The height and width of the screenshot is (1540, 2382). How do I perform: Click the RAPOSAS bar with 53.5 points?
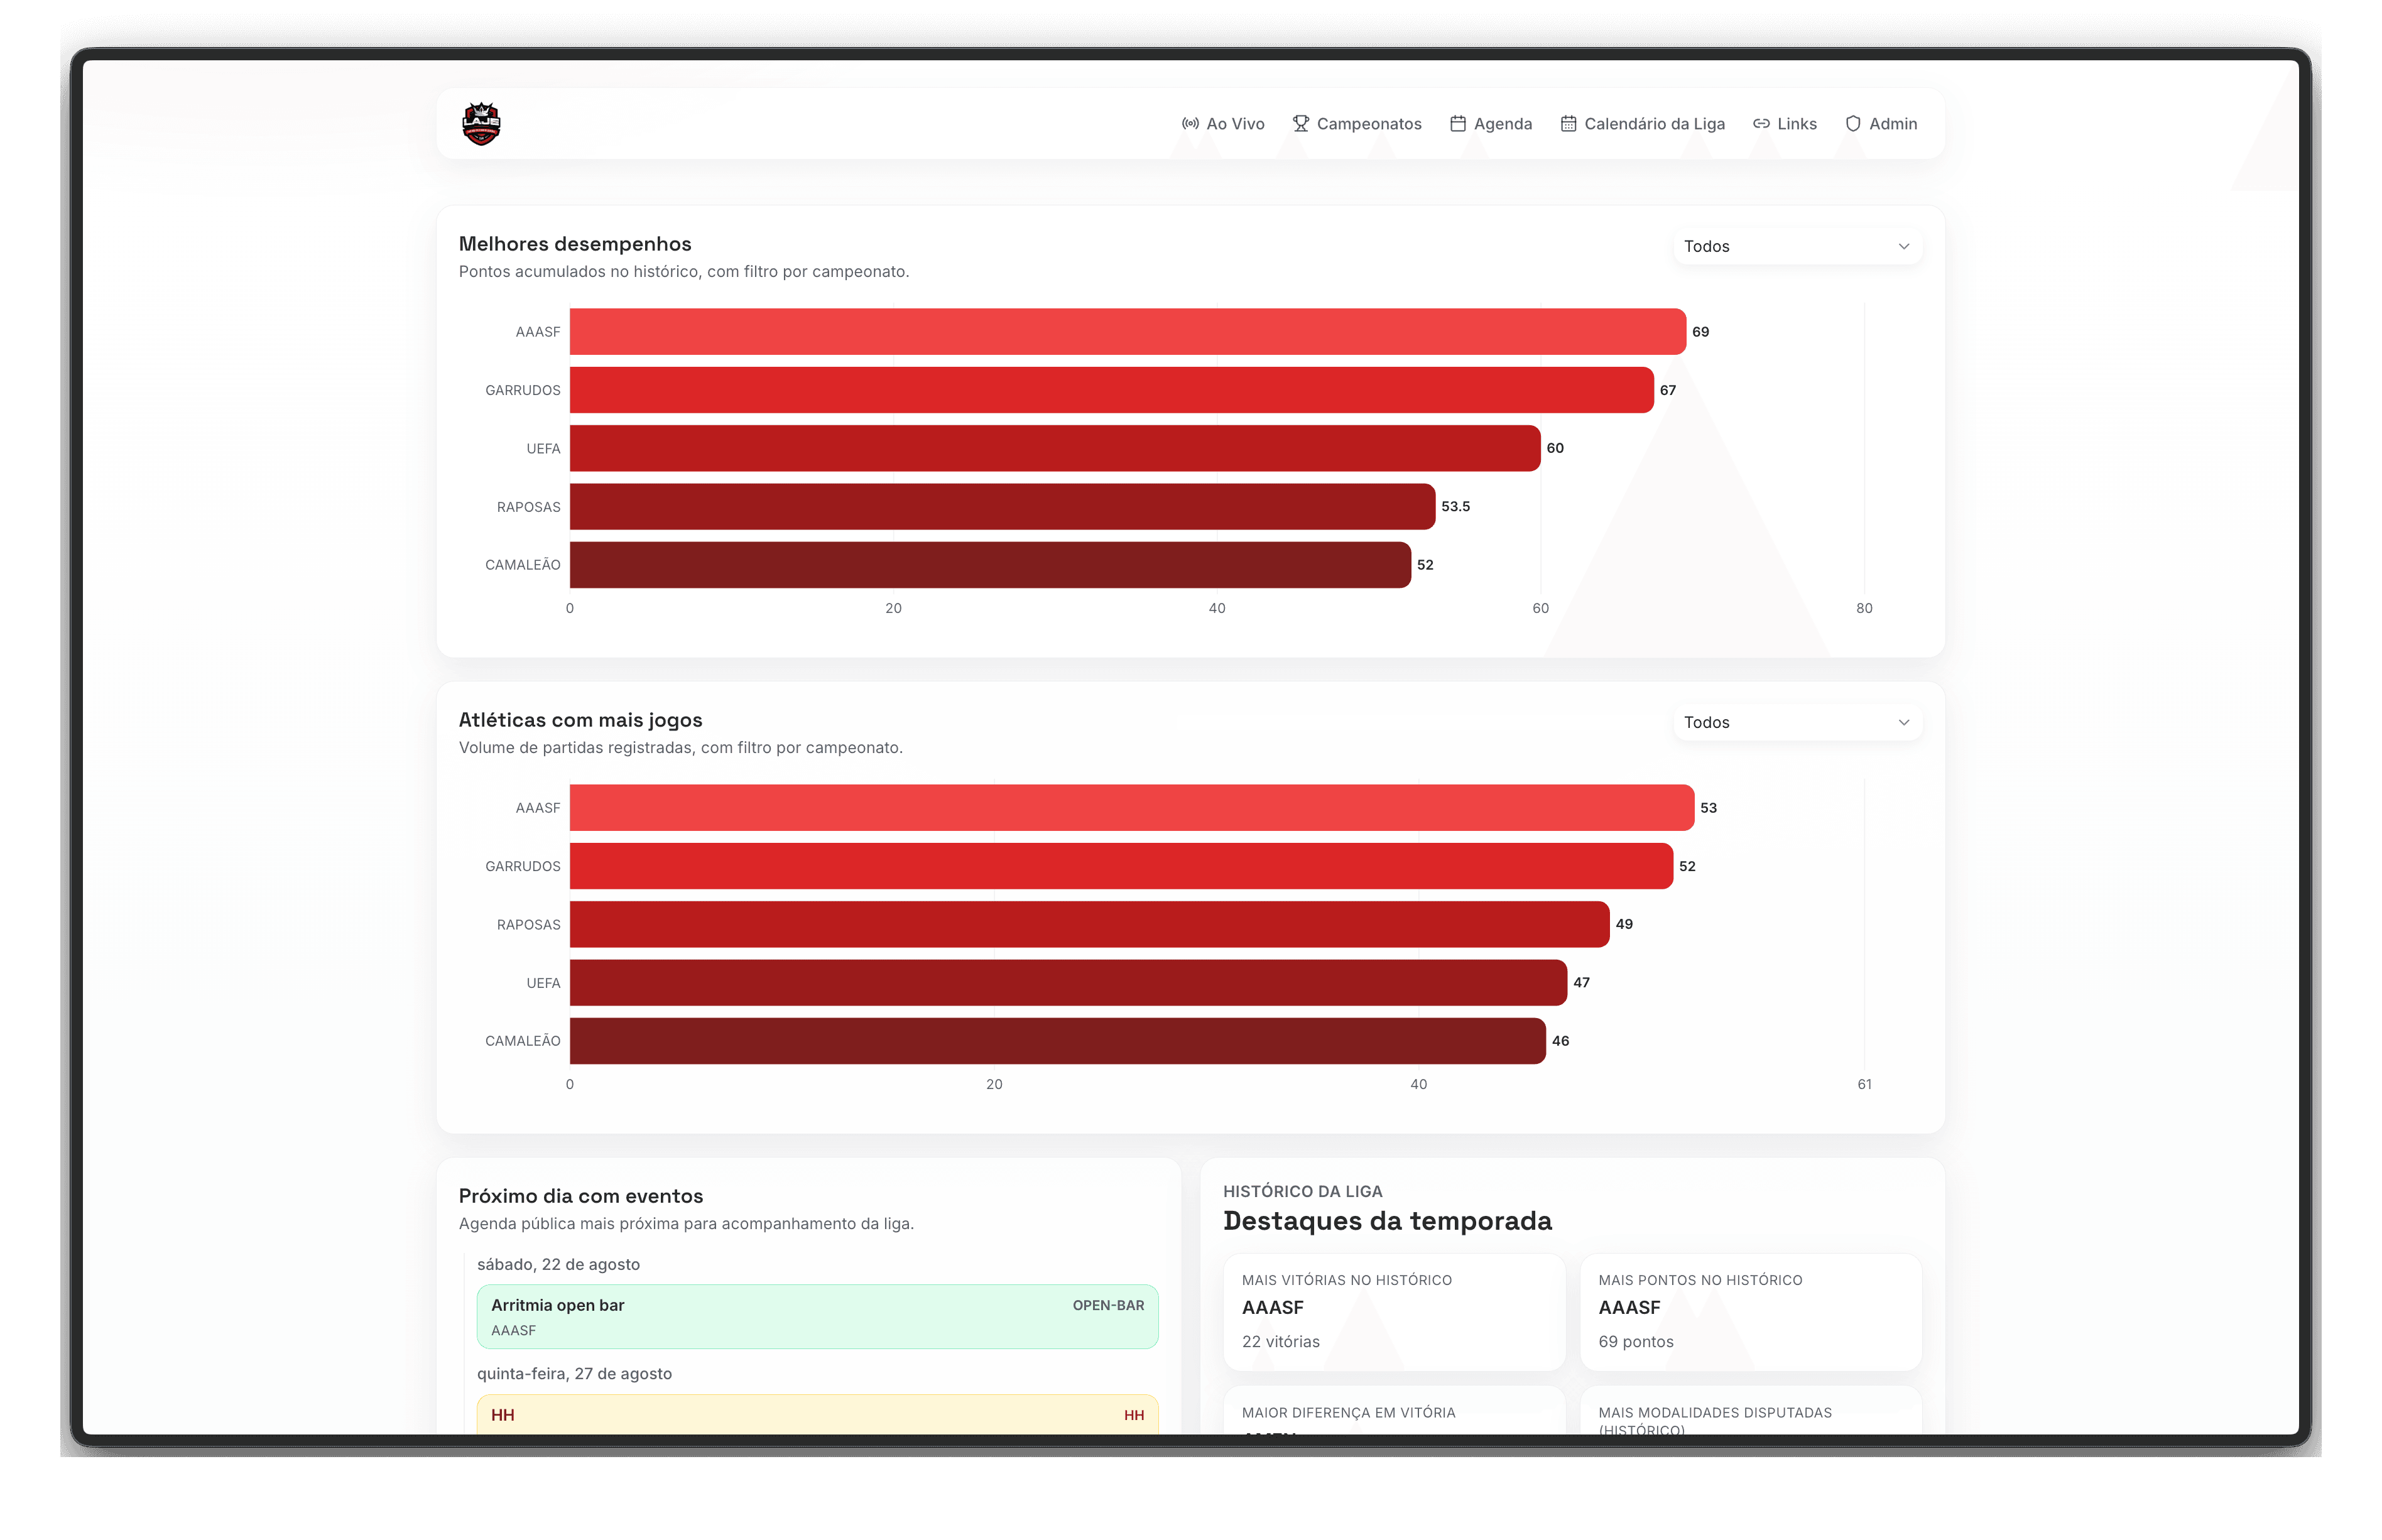(x=1002, y=507)
